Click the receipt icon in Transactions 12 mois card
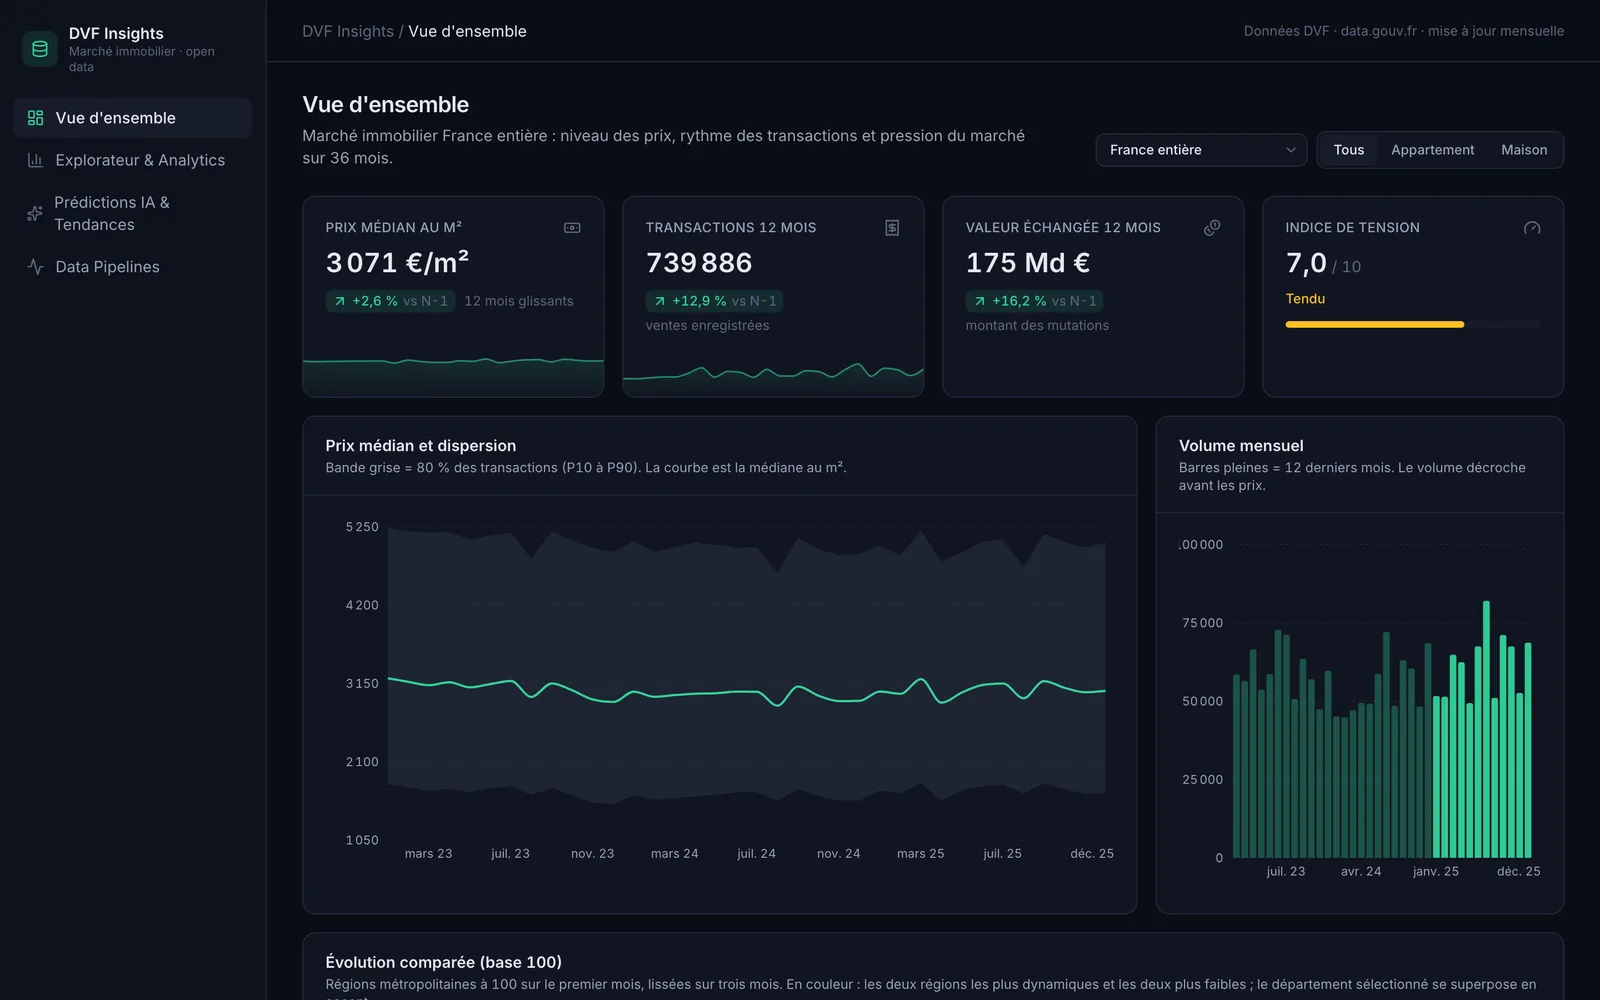 click(x=892, y=228)
